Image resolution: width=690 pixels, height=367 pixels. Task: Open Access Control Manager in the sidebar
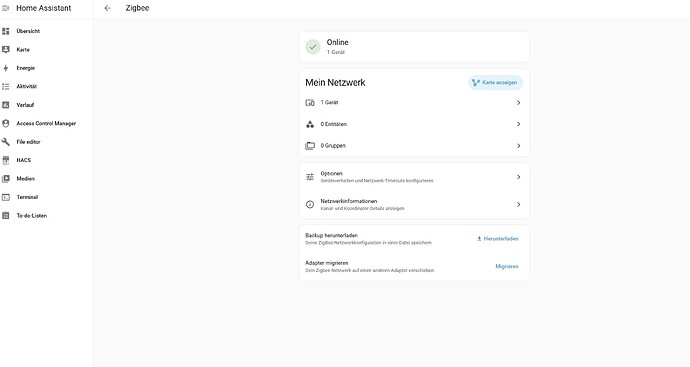[x=47, y=123]
